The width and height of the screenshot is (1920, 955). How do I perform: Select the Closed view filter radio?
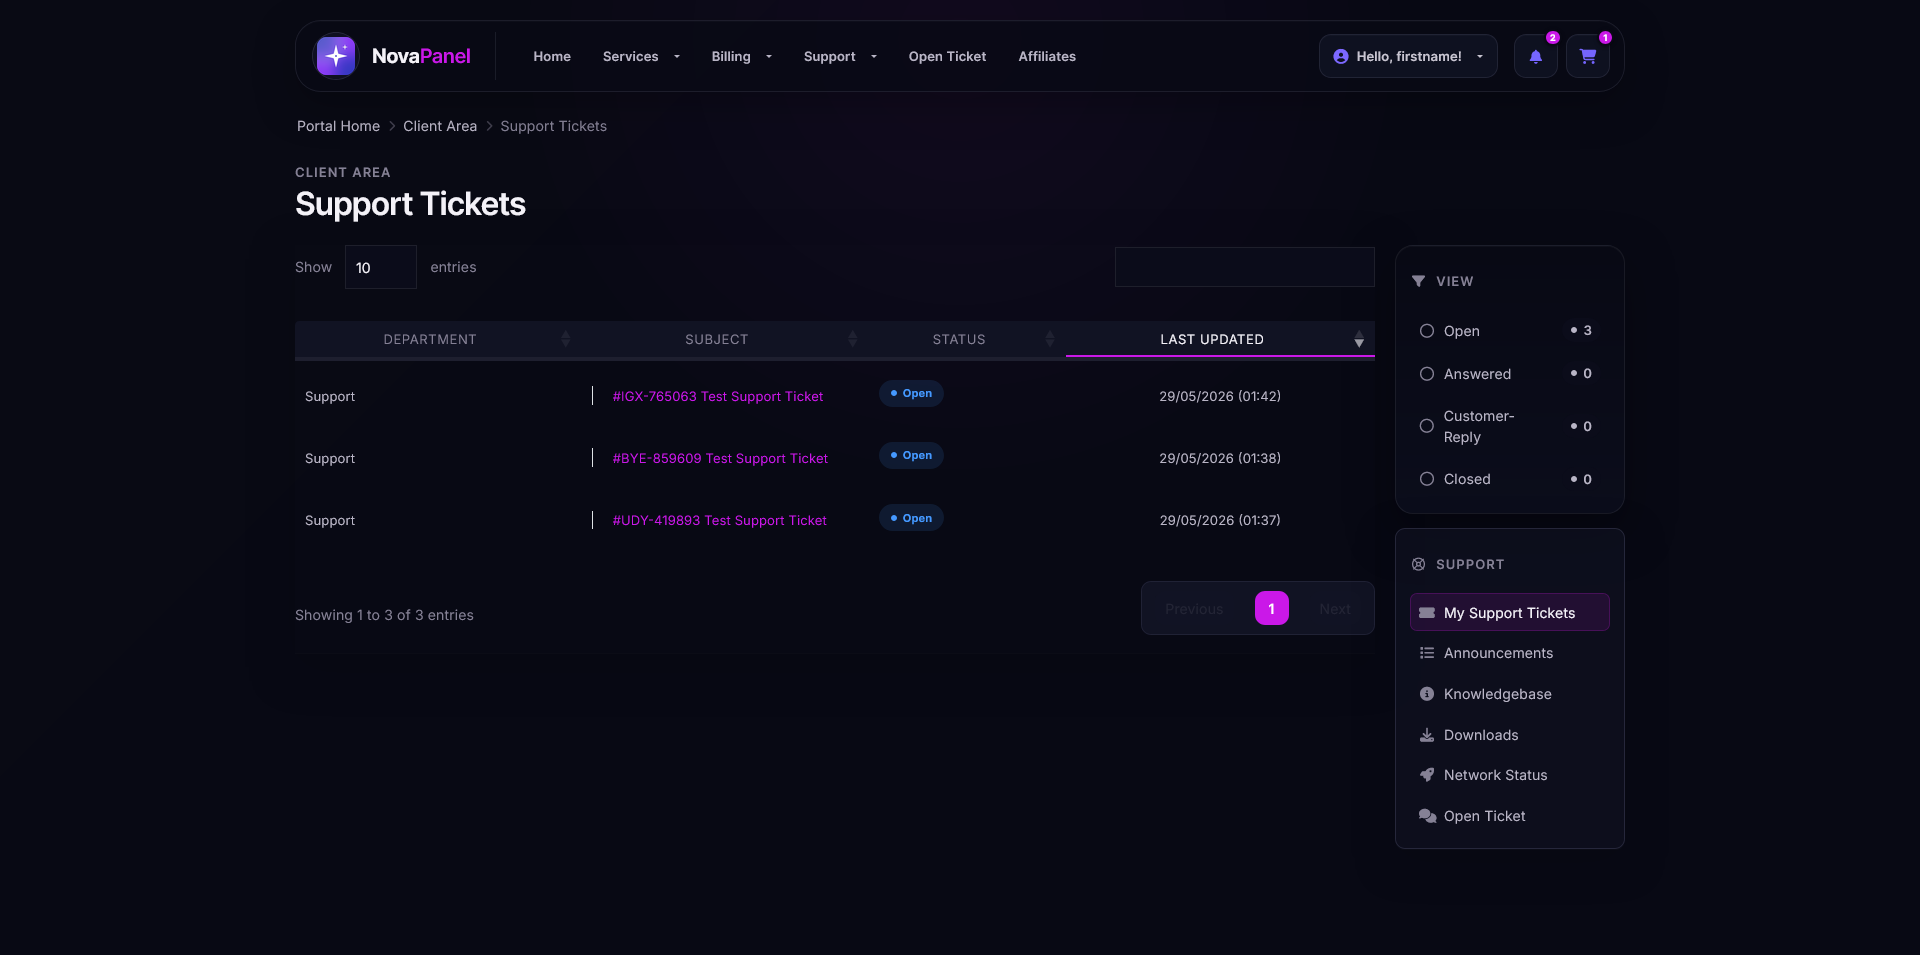tap(1427, 479)
